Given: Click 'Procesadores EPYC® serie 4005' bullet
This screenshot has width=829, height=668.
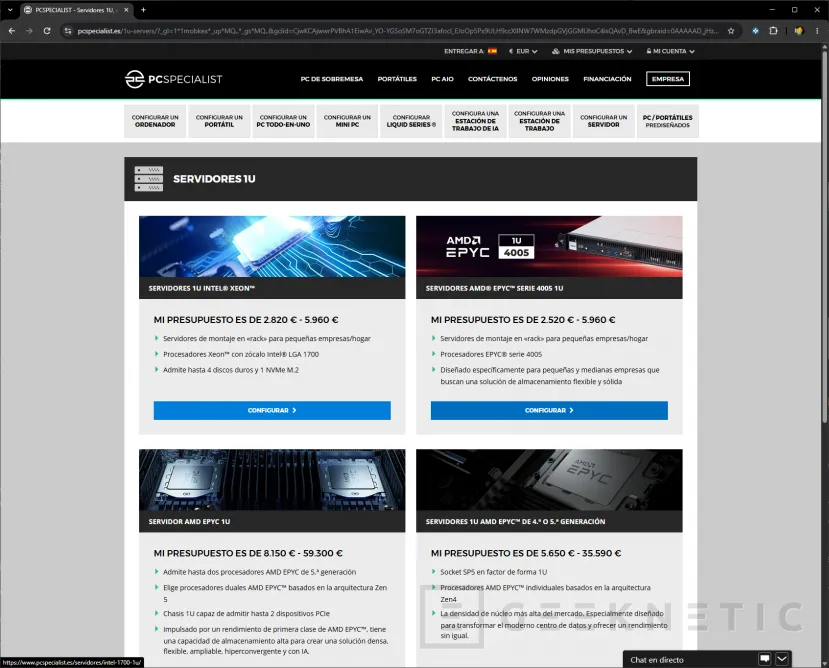Looking at the screenshot, I should 491,354.
